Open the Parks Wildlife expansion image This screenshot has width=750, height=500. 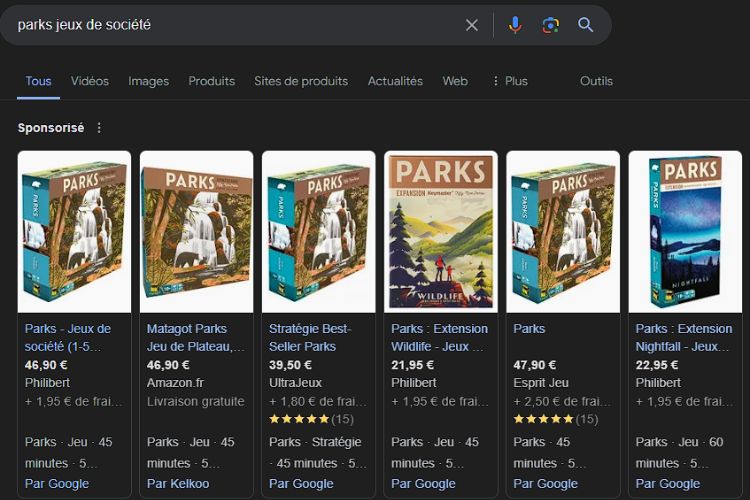click(x=441, y=232)
